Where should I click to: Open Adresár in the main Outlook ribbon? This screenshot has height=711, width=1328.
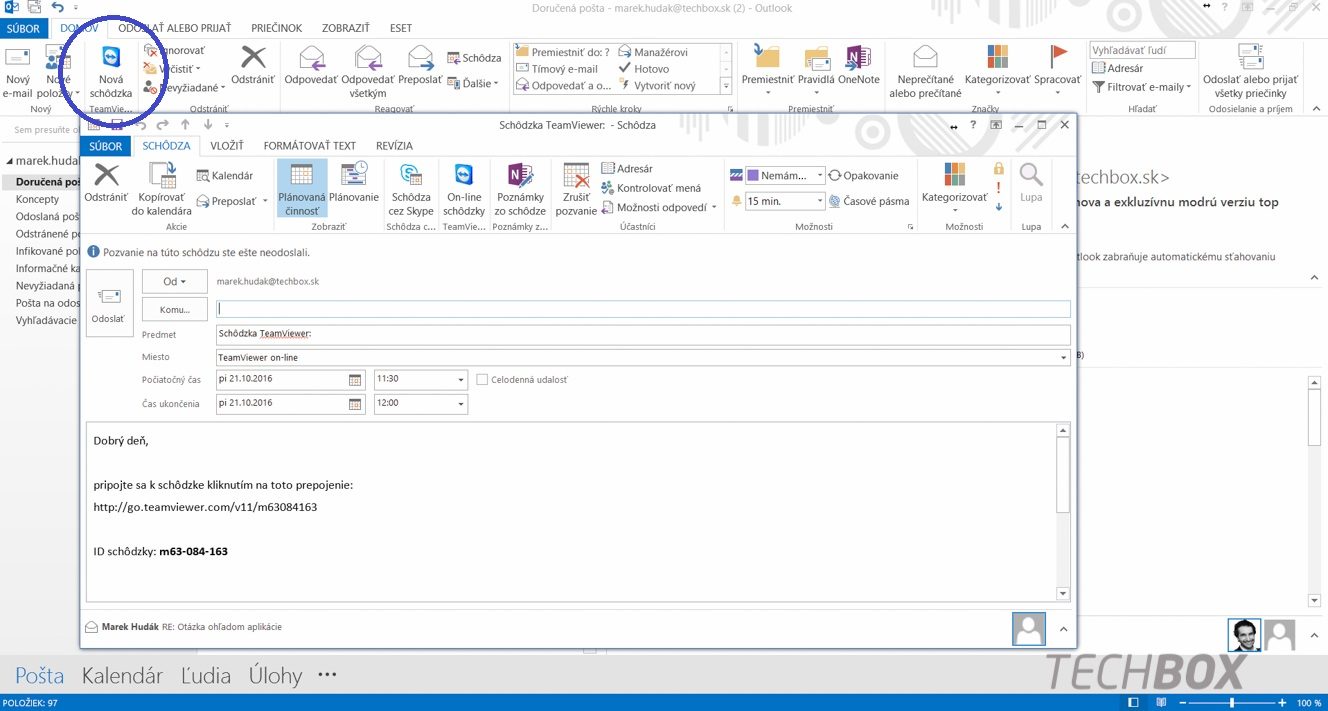point(1117,68)
